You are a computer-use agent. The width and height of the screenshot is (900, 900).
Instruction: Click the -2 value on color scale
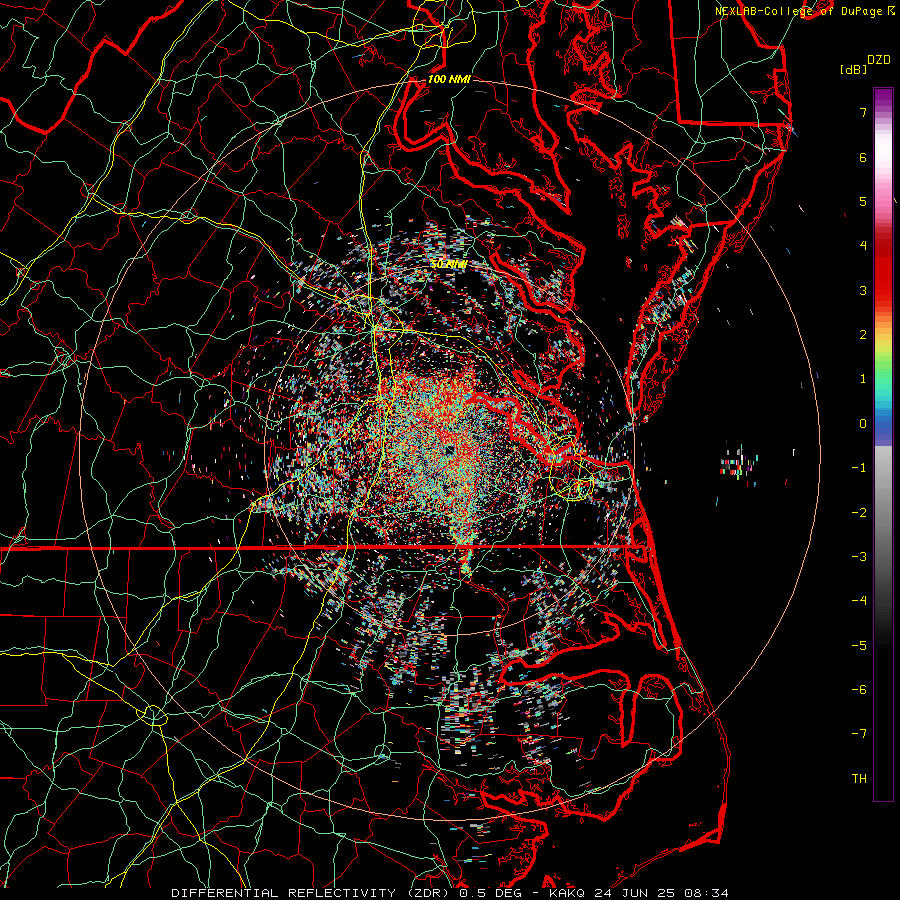click(859, 513)
